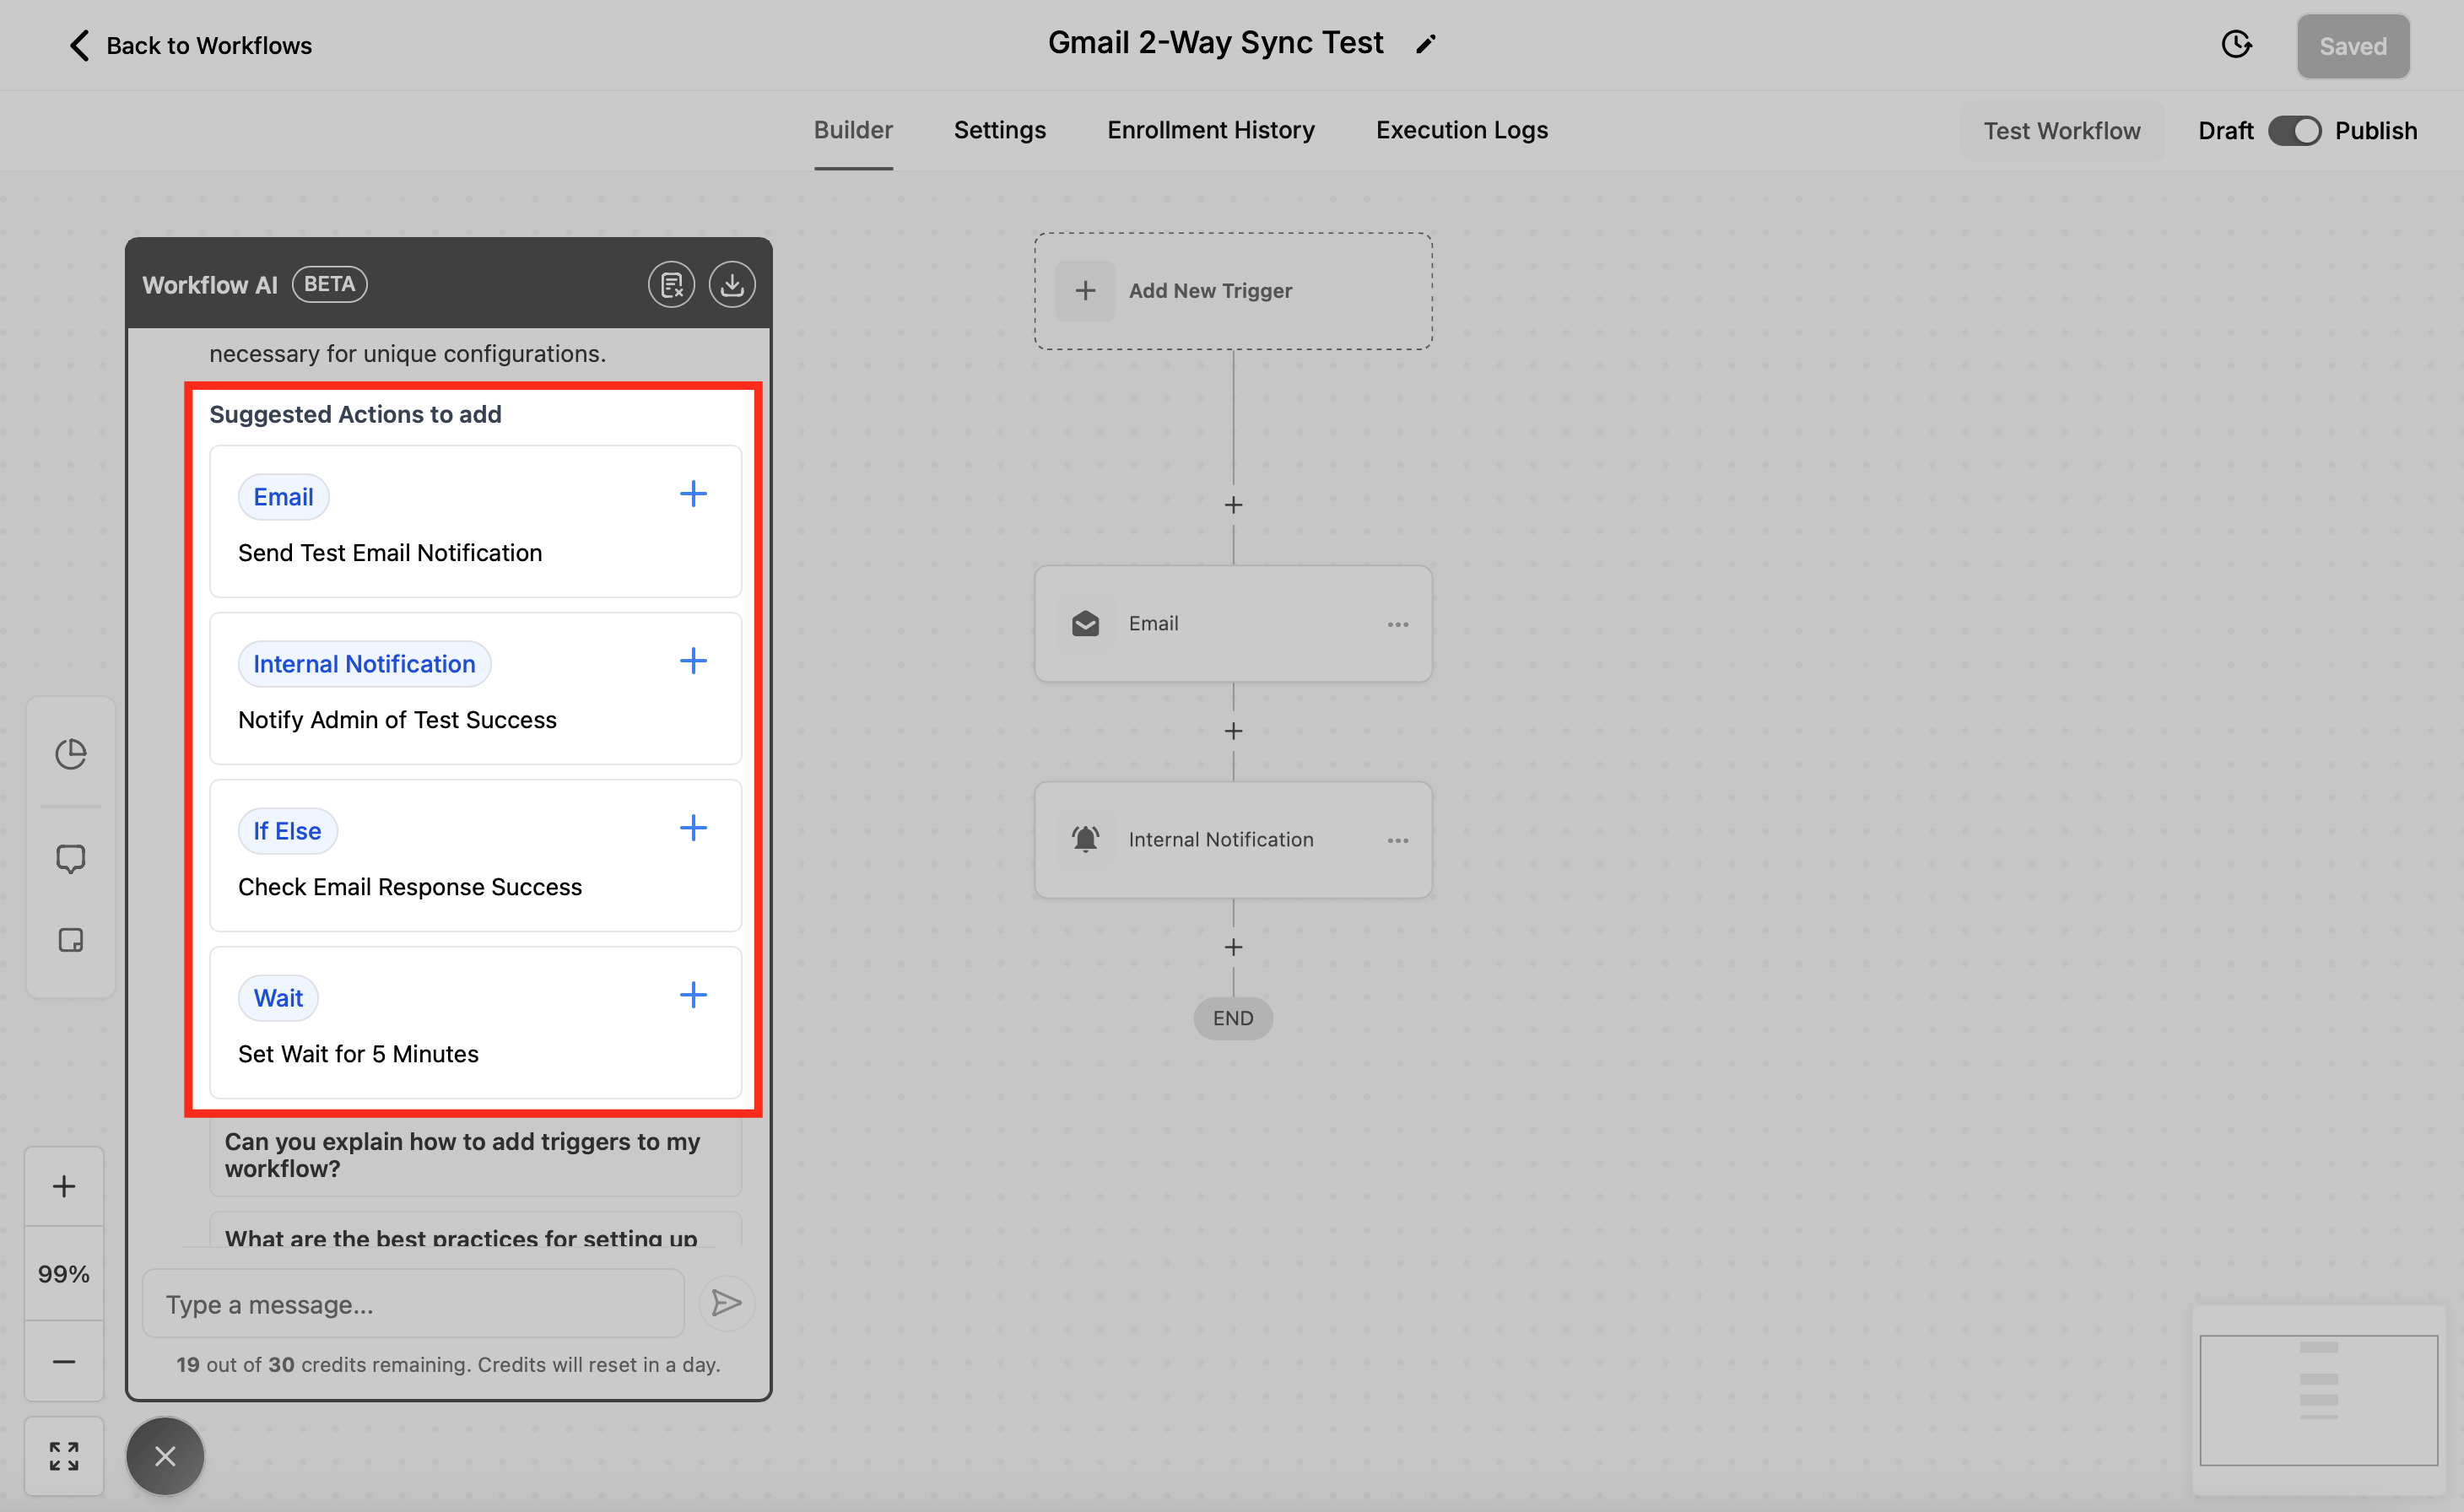Open the Enrollment History tab

[1210, 130]
